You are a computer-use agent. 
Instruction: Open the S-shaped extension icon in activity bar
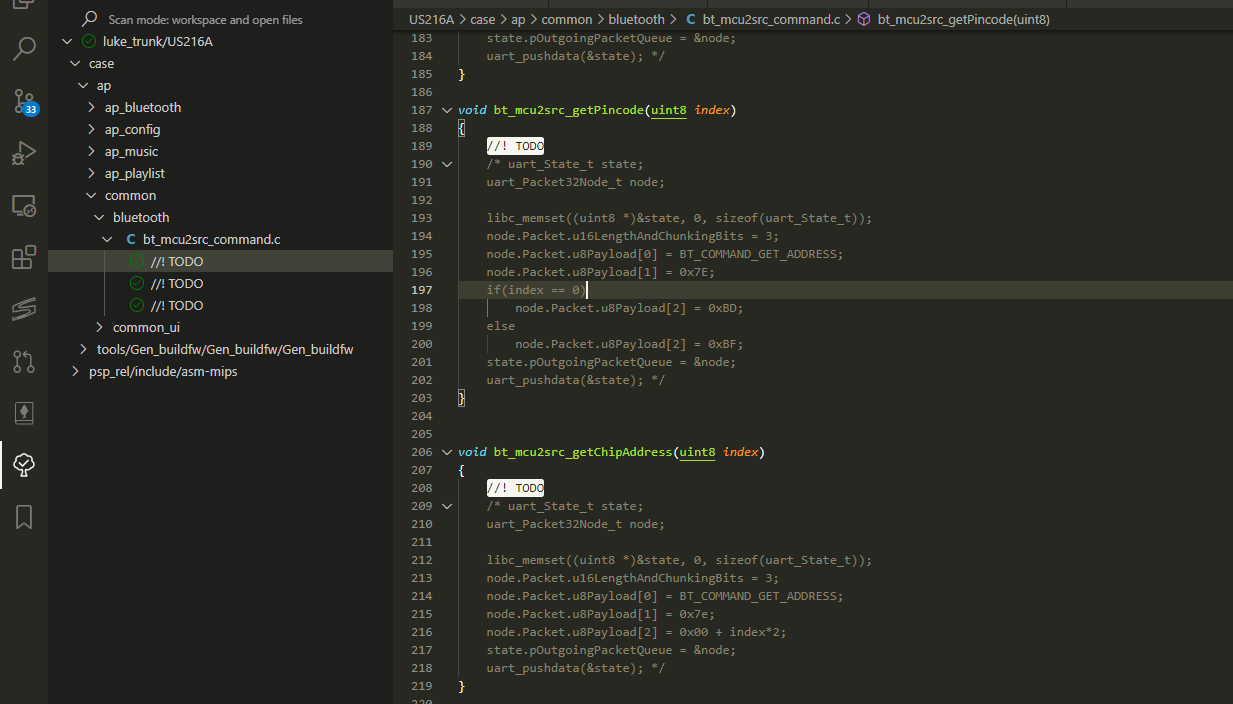[x=24, y=309]
